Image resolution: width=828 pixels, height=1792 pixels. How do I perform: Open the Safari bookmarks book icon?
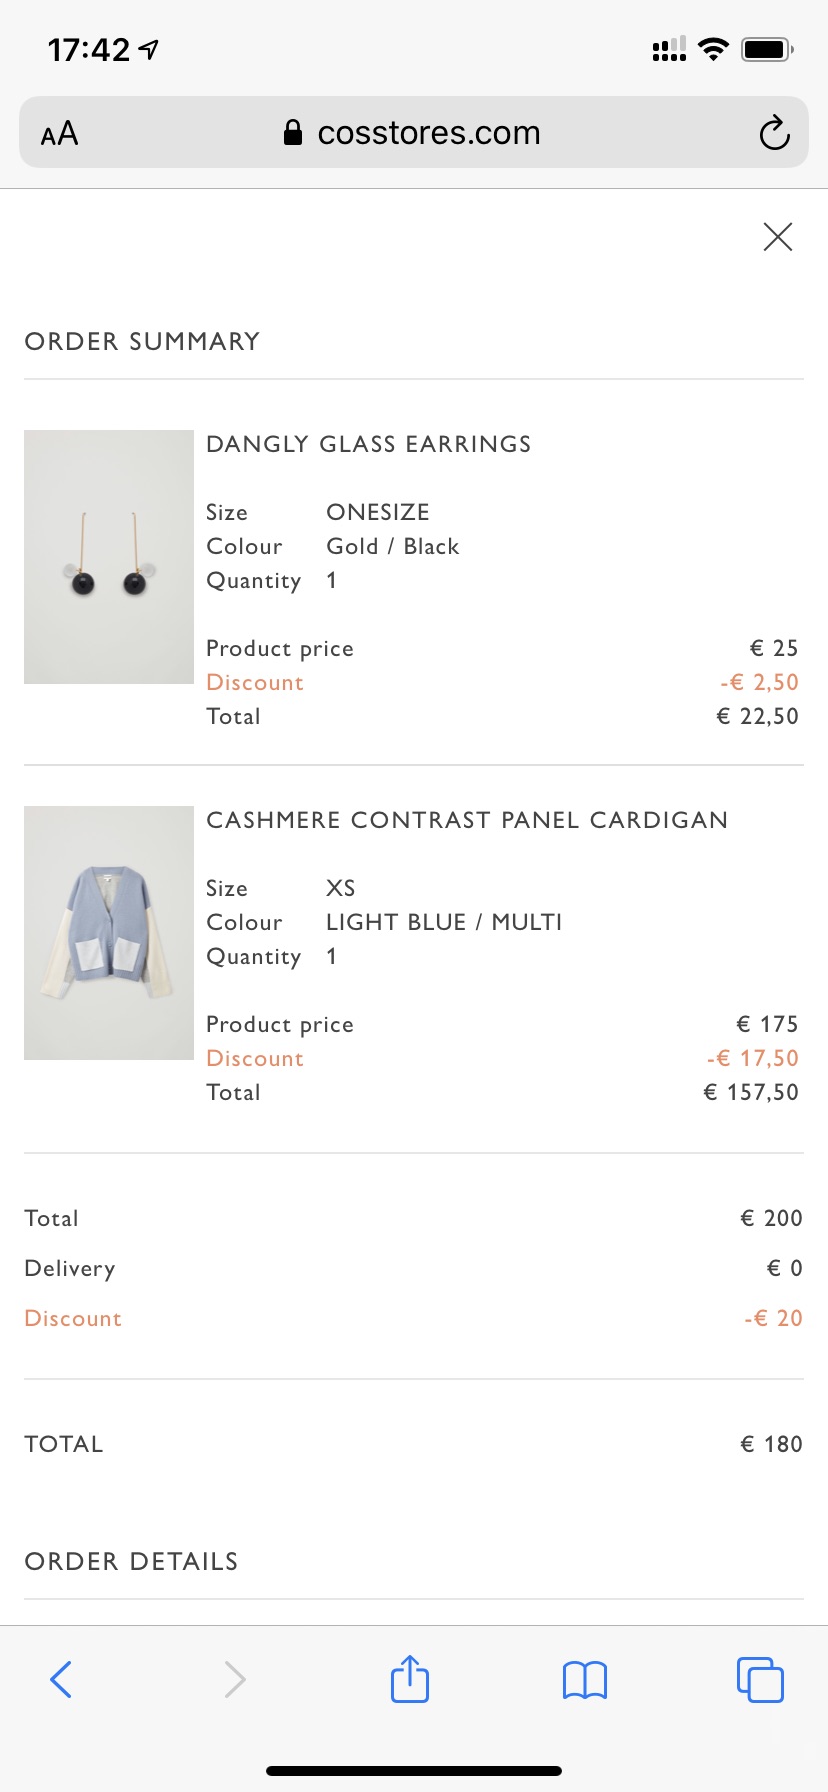click(x=585, y=1680)
